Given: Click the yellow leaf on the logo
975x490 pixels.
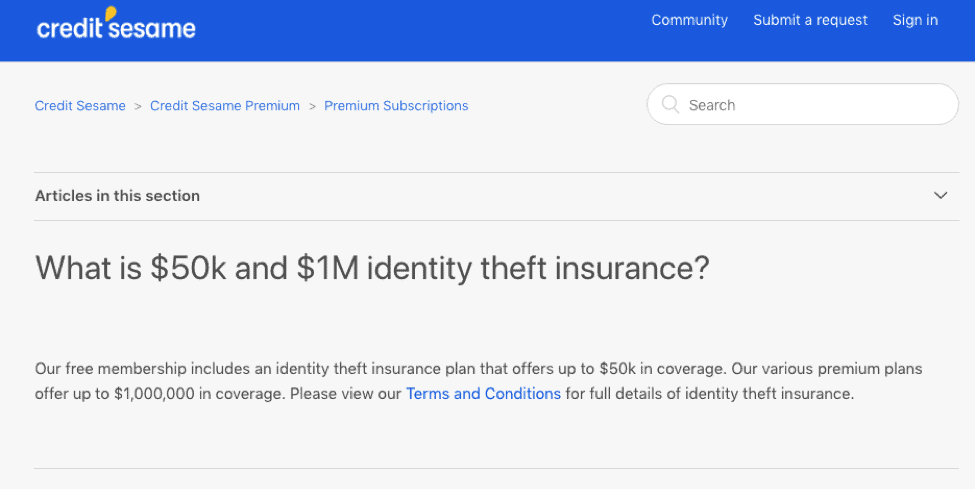Looking at the screenshot, I should click(111, 13).
